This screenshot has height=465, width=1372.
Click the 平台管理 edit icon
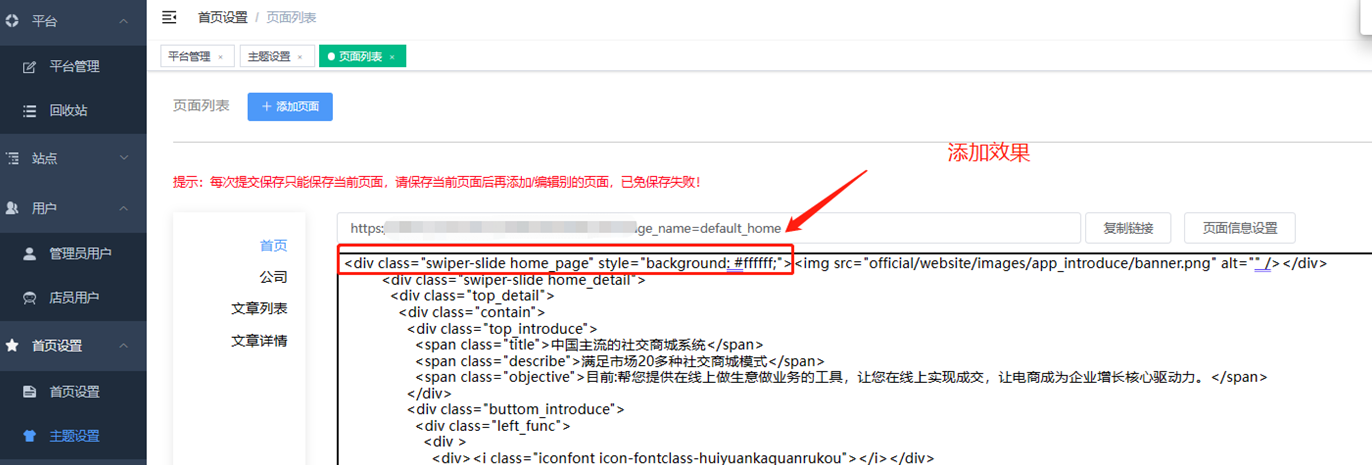[x=30, y=67]
